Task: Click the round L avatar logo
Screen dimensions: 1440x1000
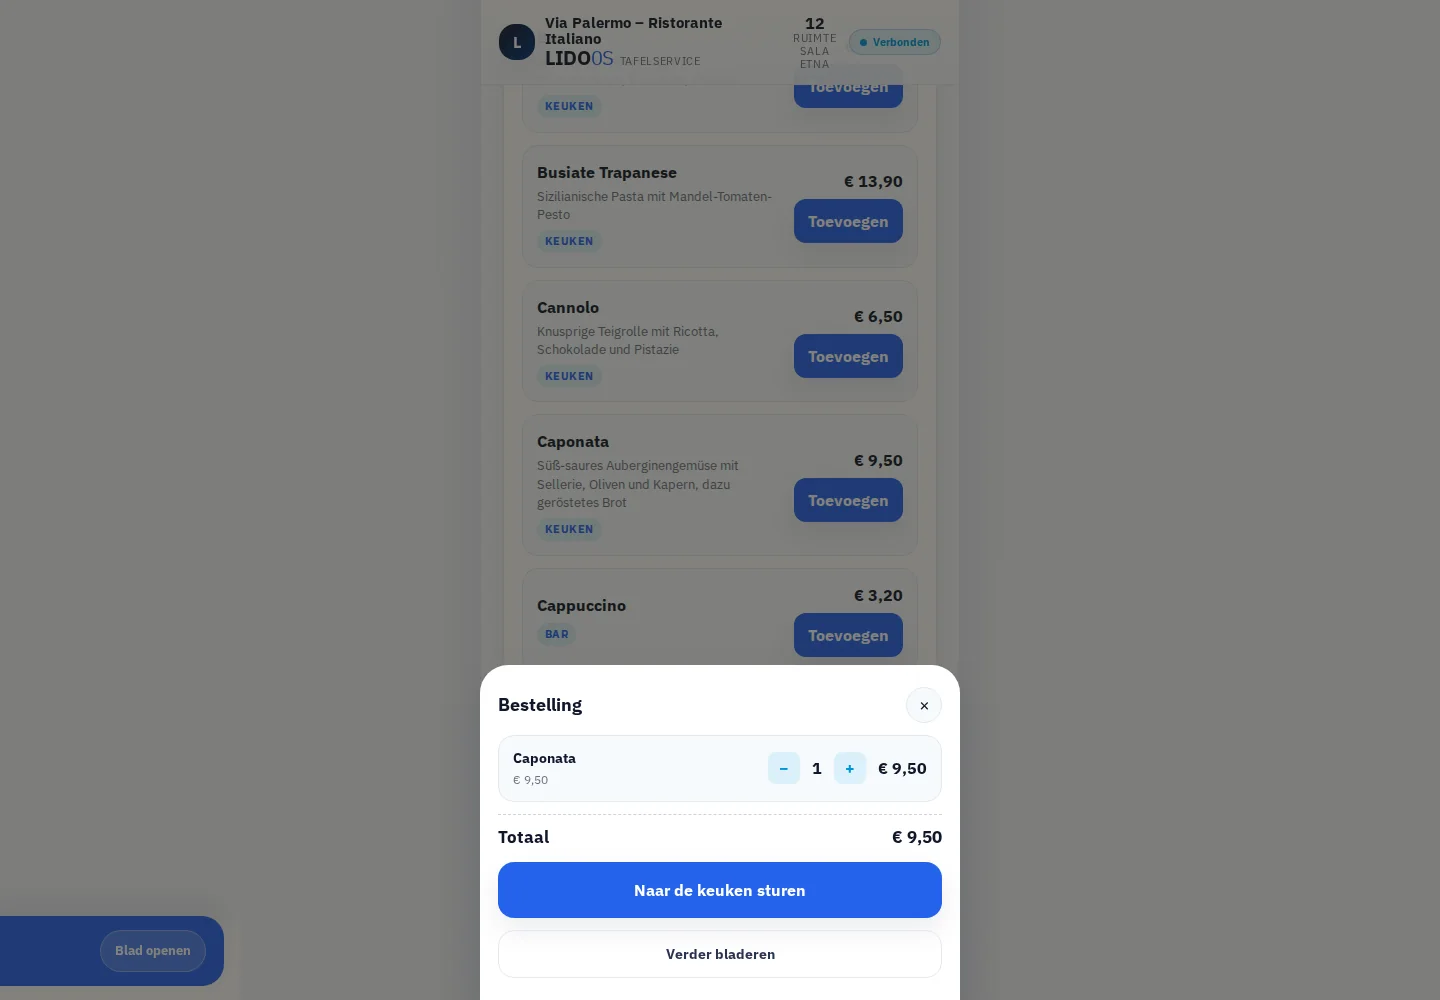Action: (x=517, y=42)
